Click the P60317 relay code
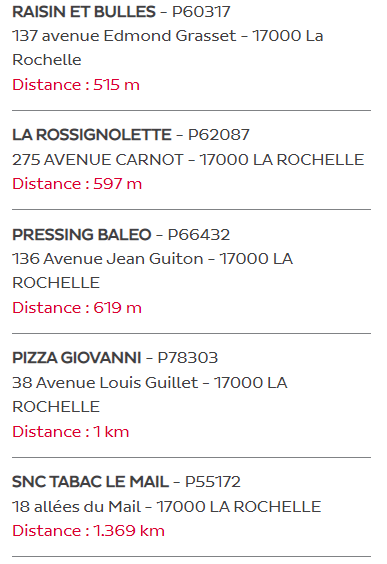 pyautogui.click(x=201, y=12)
